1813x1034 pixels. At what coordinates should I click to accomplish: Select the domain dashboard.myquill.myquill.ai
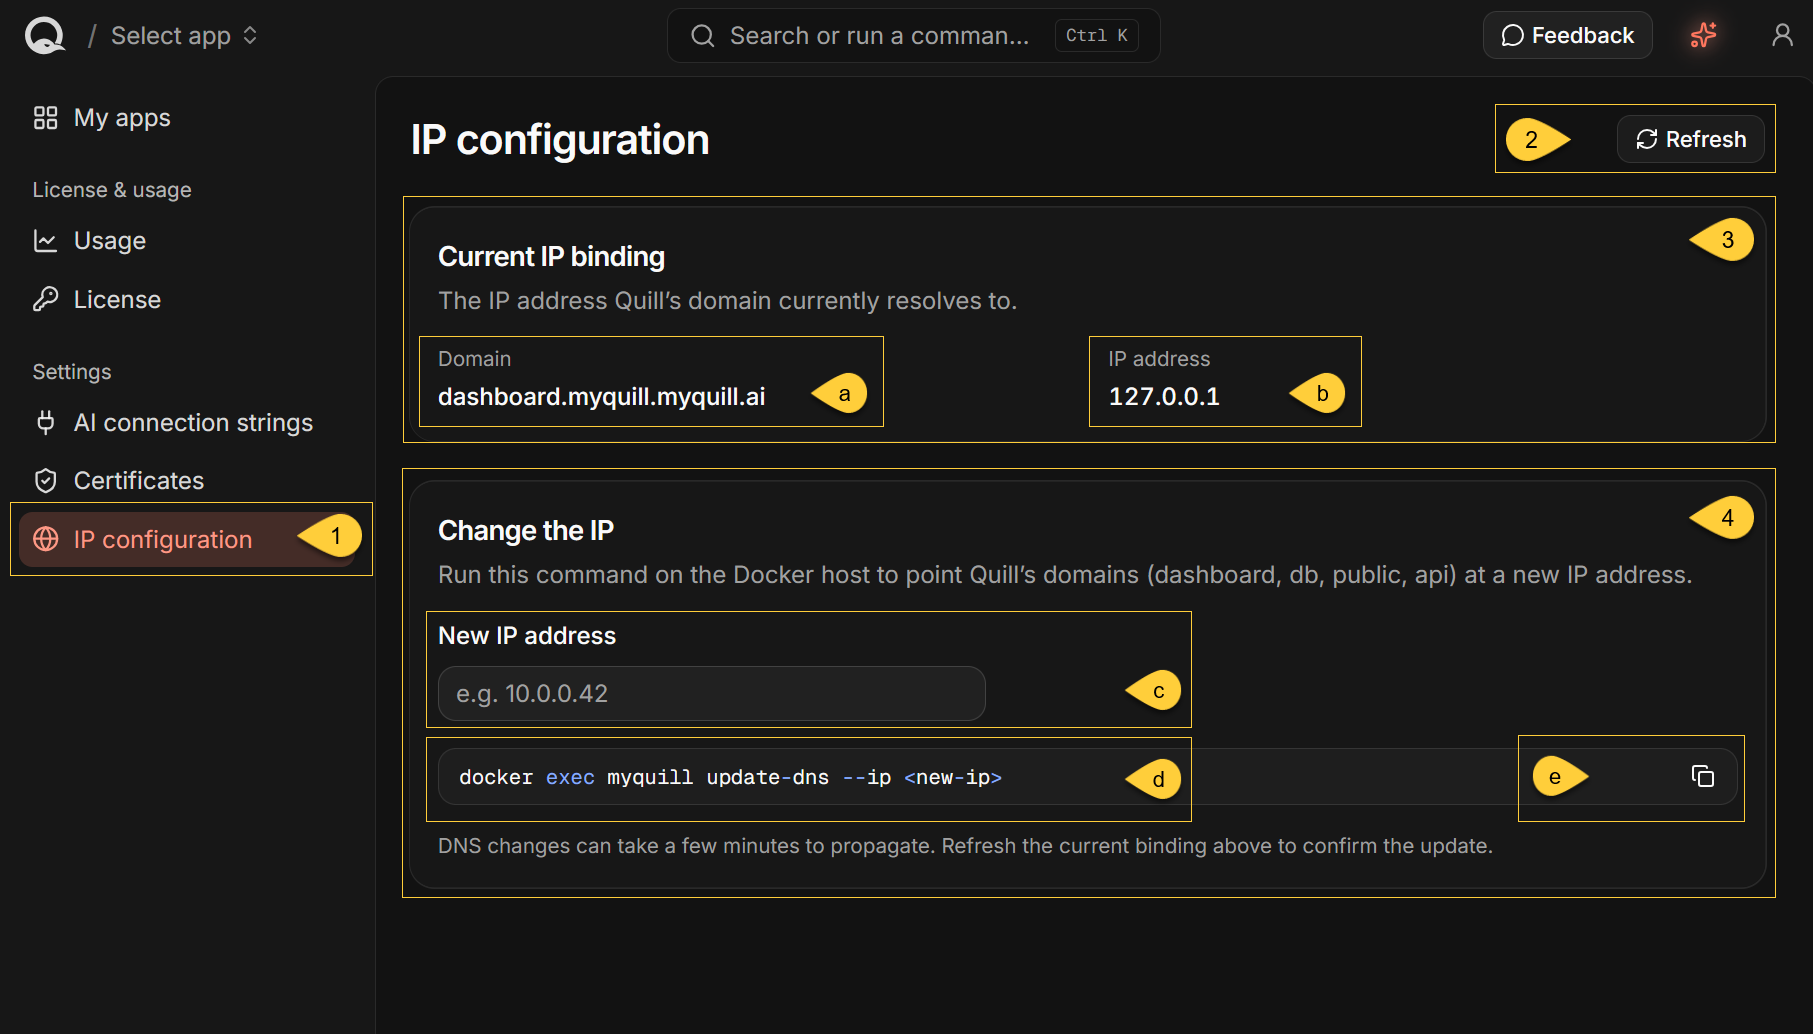point(602,397)
